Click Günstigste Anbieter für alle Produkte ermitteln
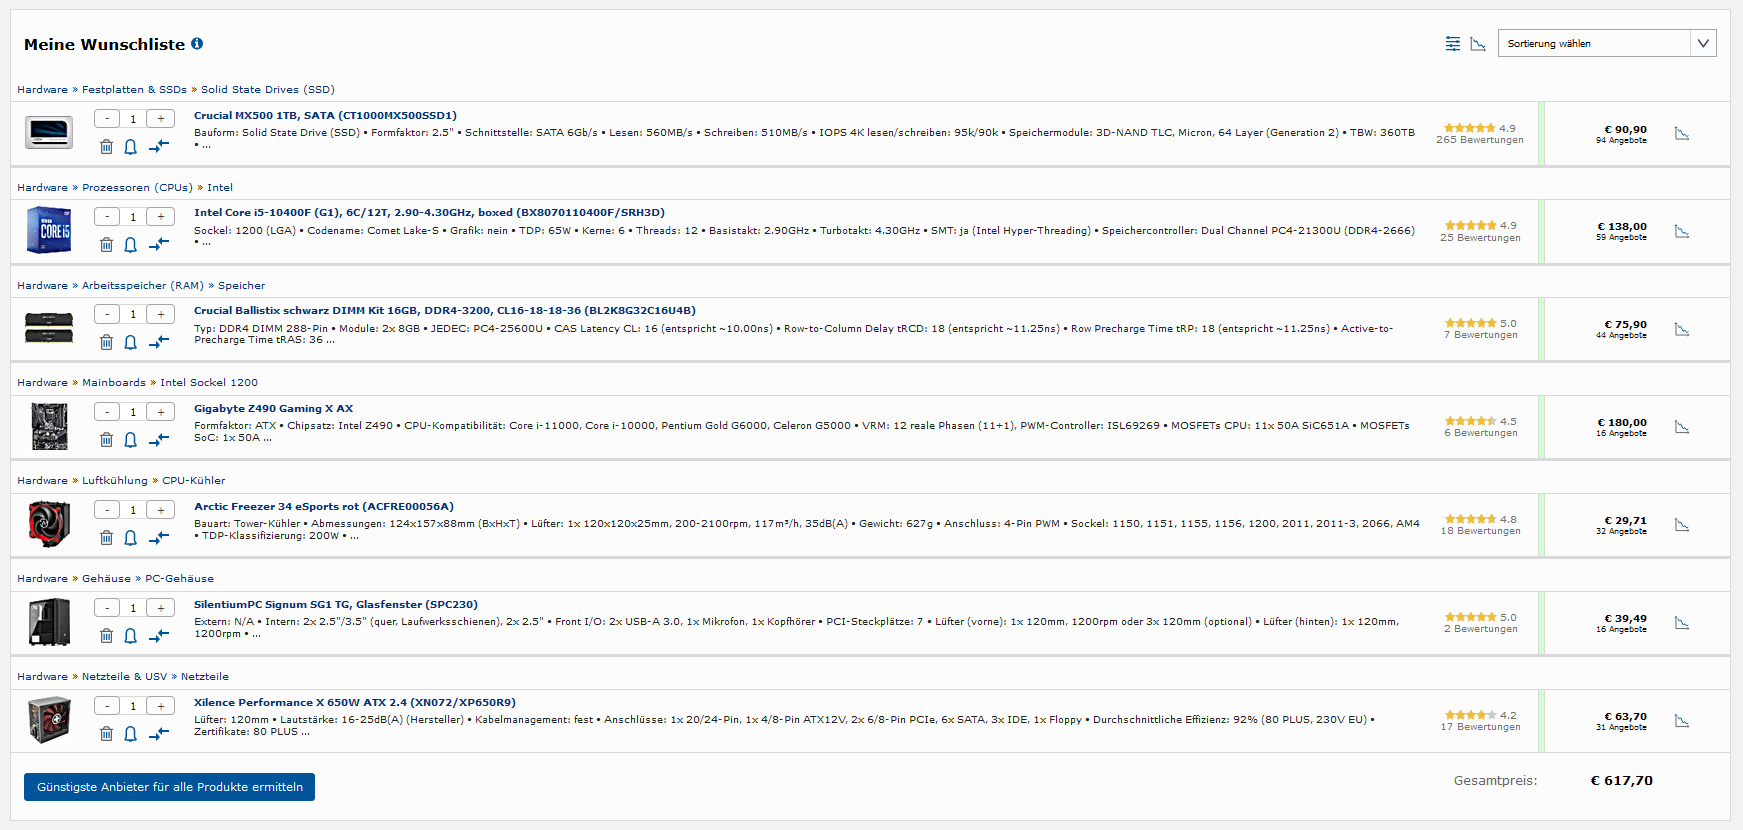 [x=170, y=787]
